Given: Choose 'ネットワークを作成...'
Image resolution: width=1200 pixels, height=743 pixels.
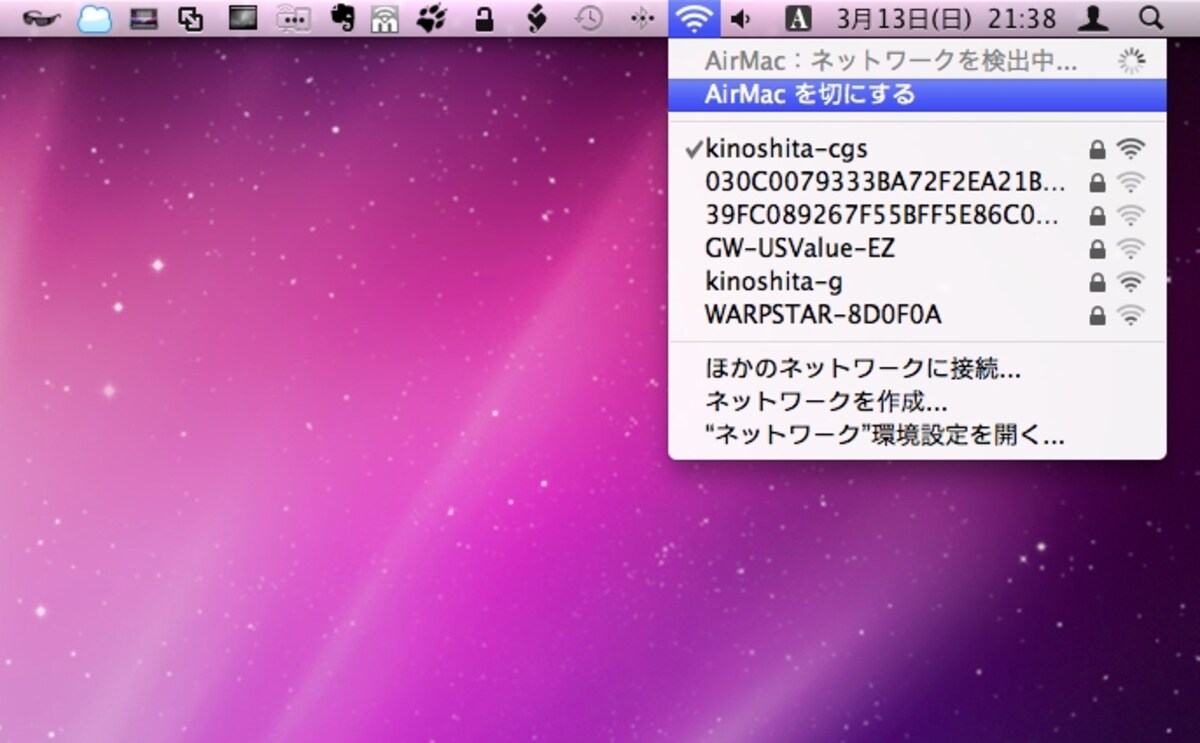Looking at the screenshot, I should pos(917,402).
